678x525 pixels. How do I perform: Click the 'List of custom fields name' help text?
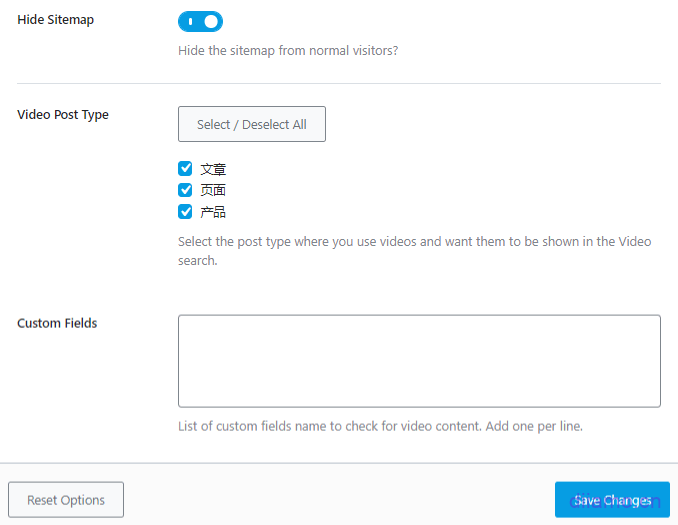(x=380, y=426)
